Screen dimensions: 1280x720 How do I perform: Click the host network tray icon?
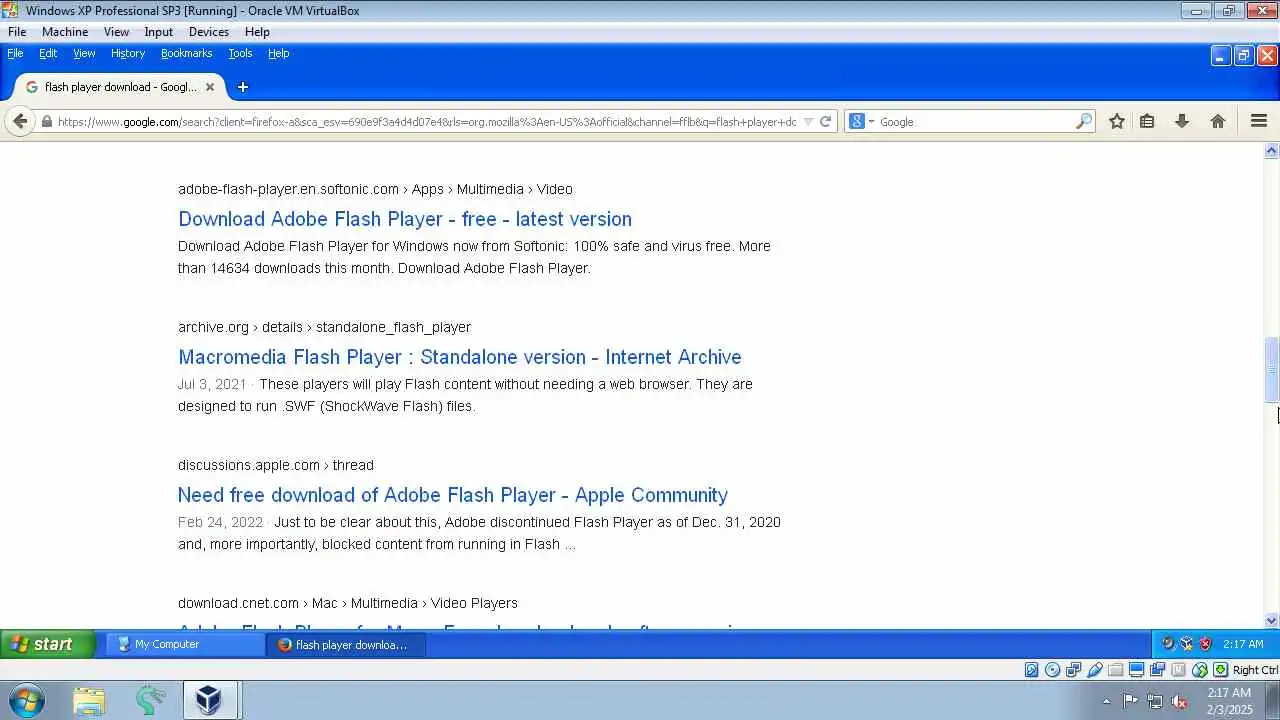[1154, 701]
